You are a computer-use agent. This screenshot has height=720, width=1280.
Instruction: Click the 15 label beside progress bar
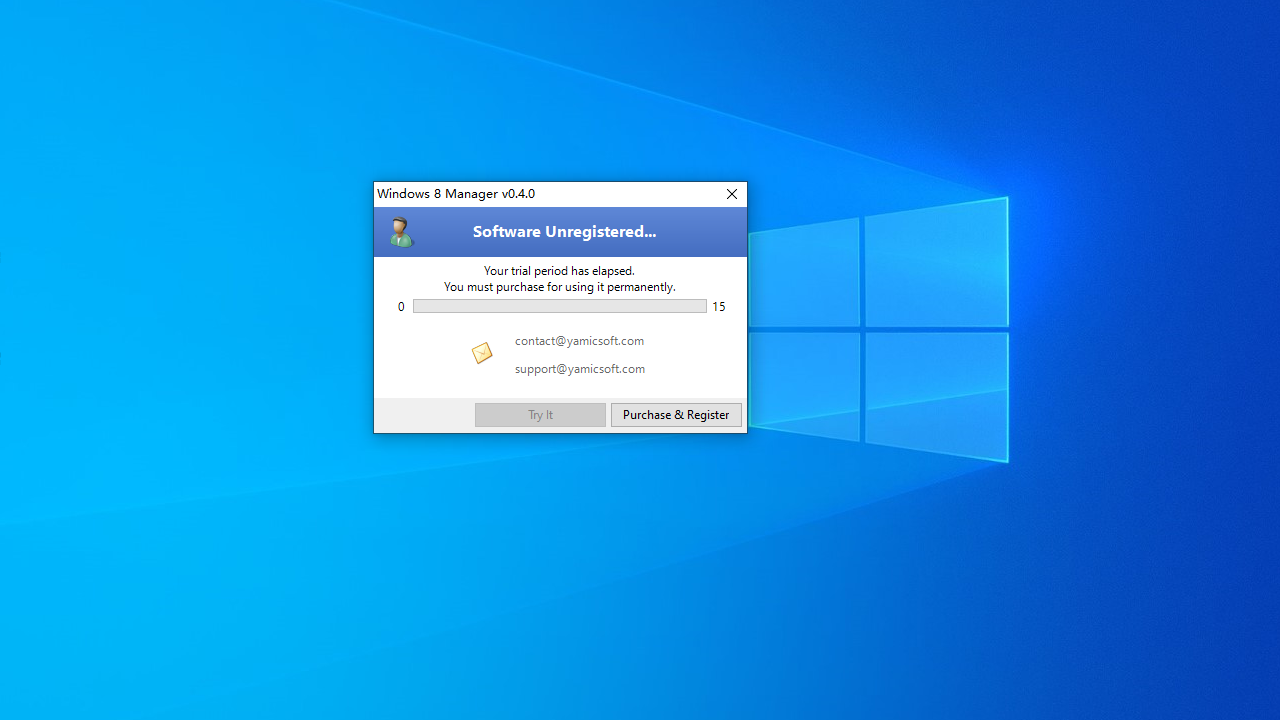(719, 307)
